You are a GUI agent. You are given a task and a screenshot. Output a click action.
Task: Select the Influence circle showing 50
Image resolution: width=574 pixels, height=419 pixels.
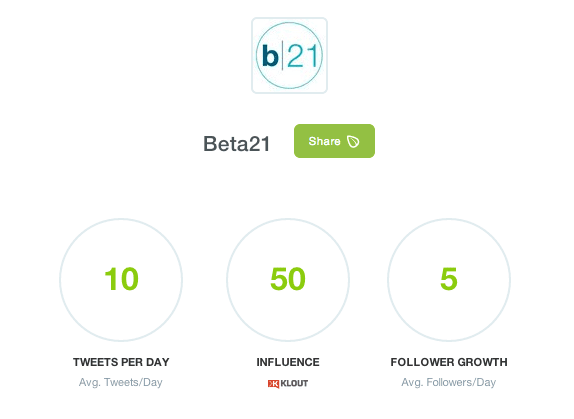pyautogui.click(x=288, y=280)
